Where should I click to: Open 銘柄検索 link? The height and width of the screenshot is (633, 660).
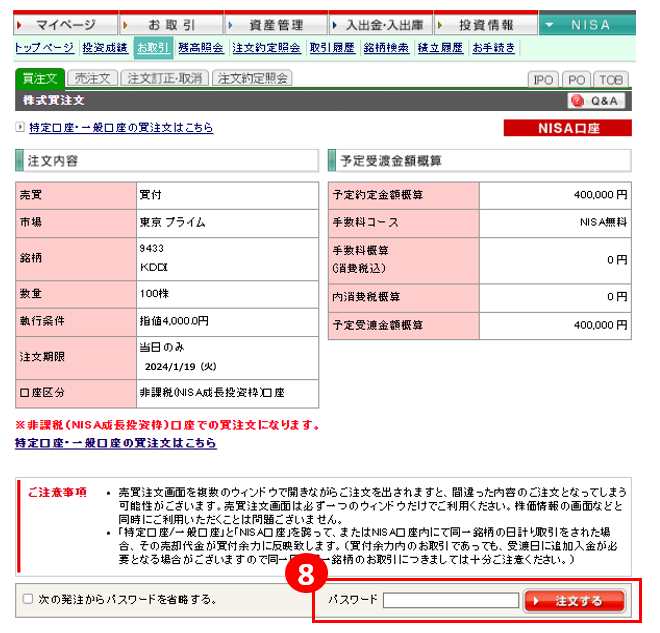click(386, 48)
